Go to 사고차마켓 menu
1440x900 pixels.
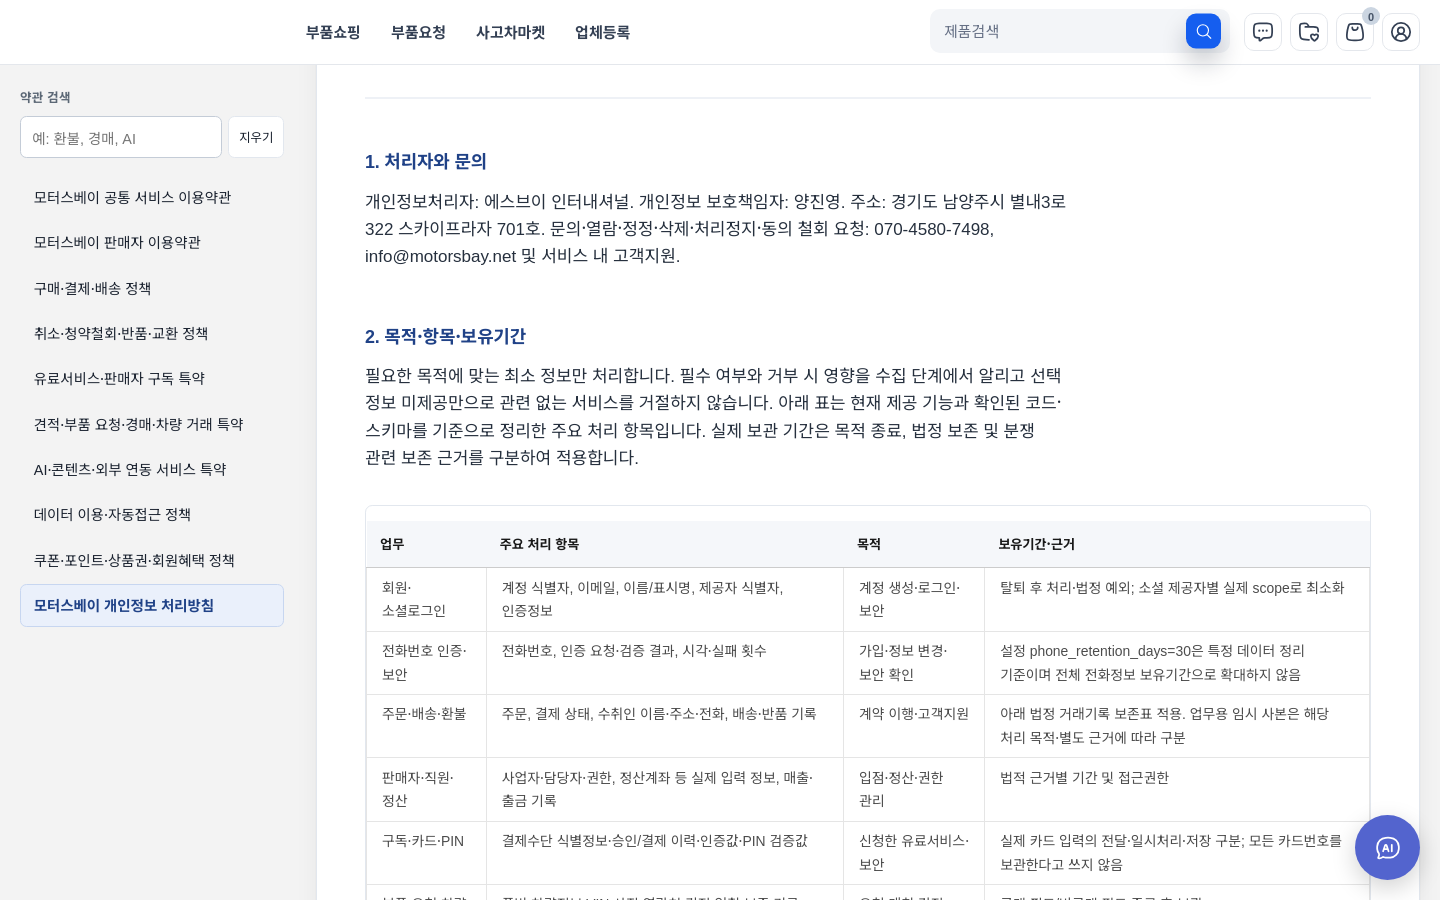point(510,32)
